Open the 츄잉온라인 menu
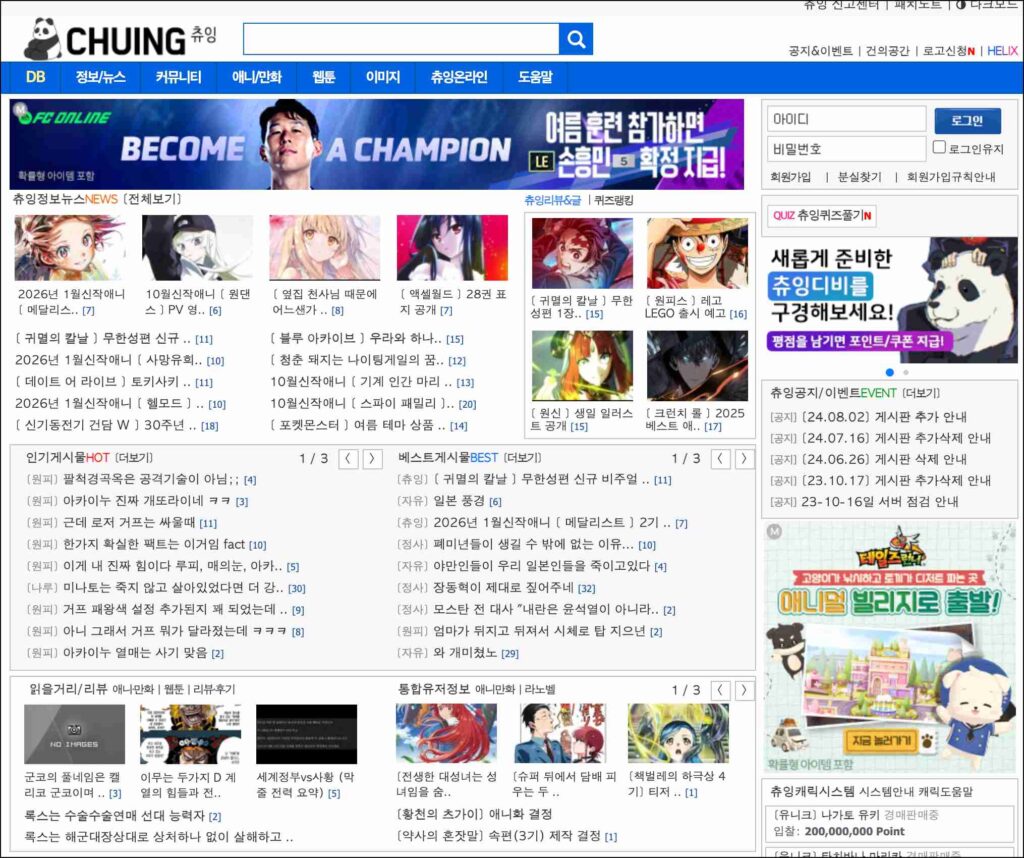This screenshot has width=1024, height=858. (459, 77)
